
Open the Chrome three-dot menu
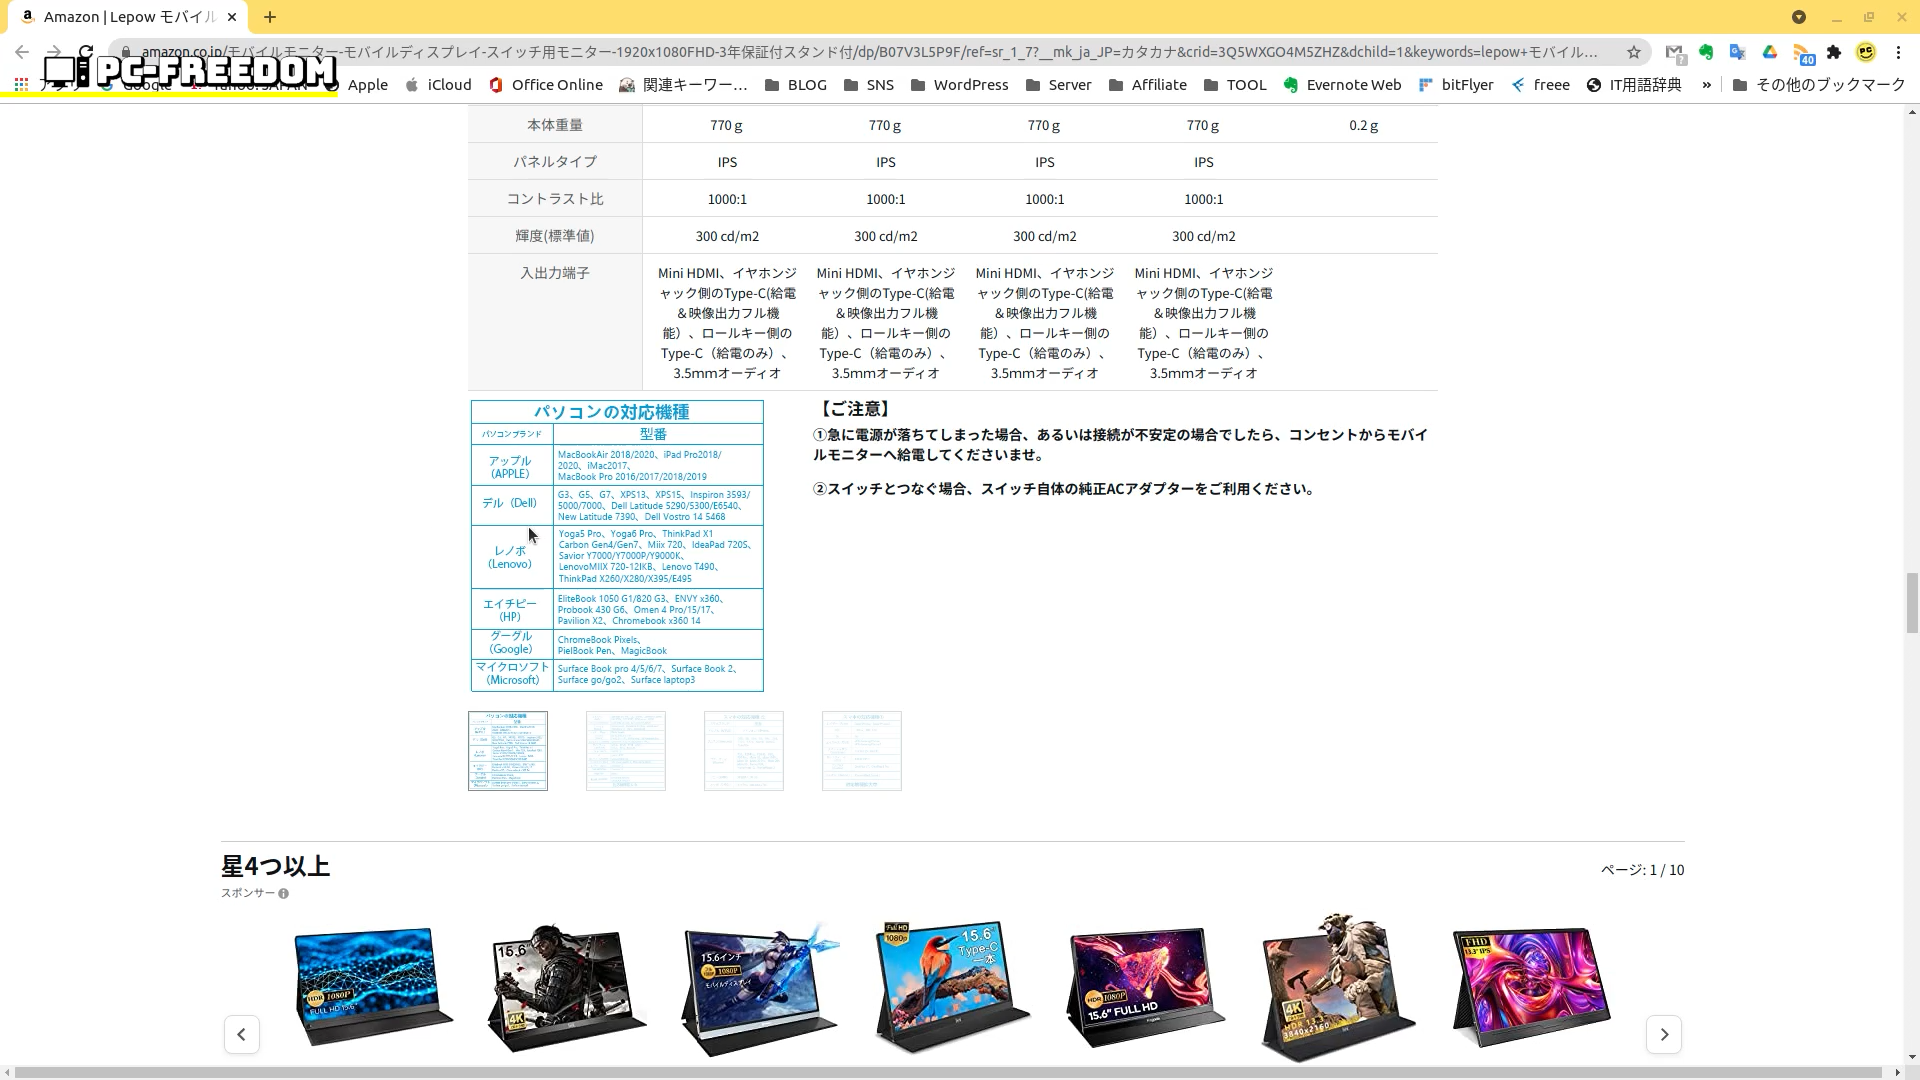coord(1899,52)
